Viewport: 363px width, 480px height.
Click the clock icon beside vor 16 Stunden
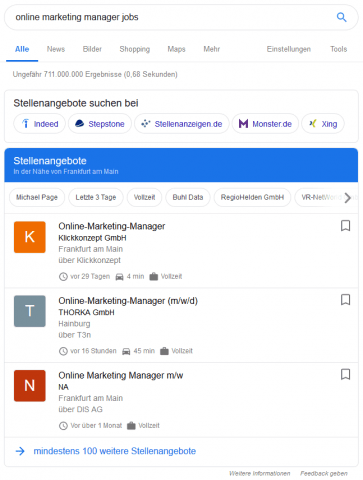click(x=63, y=351)
